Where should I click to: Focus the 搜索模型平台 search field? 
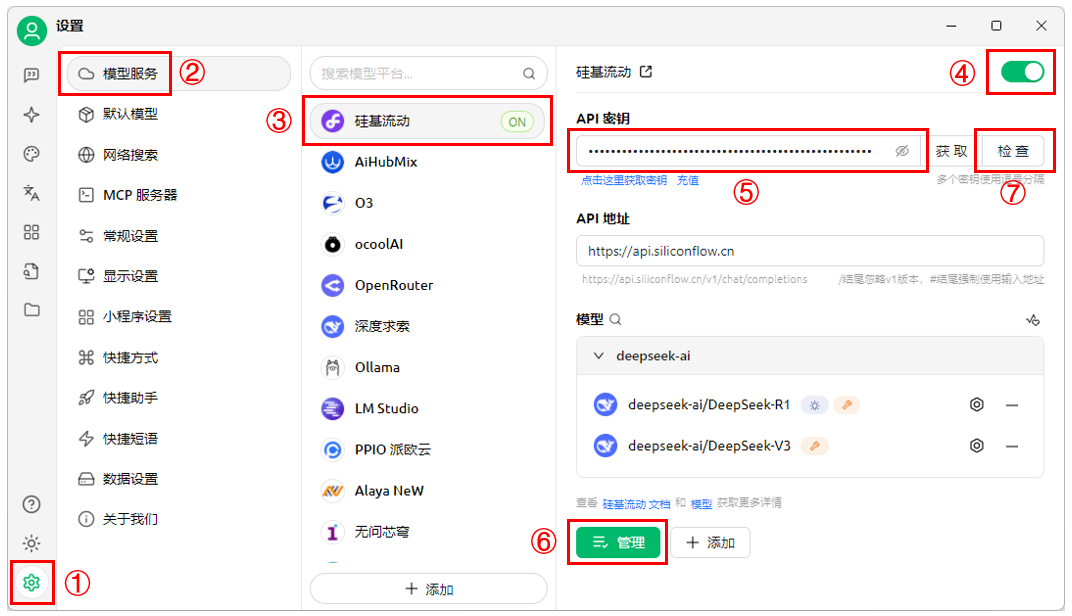coord(429,73)
